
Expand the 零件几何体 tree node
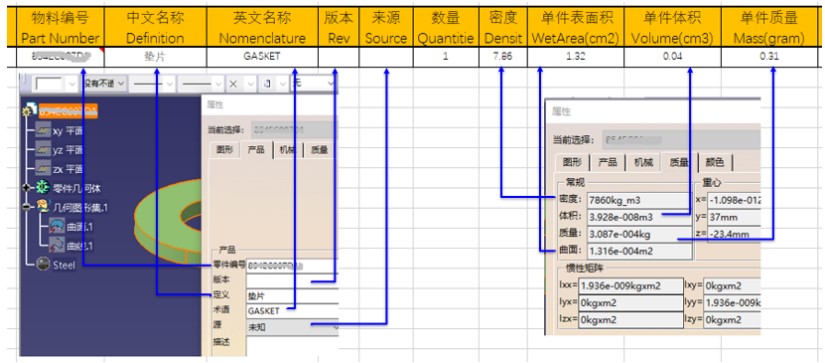(x=26, y=188)
